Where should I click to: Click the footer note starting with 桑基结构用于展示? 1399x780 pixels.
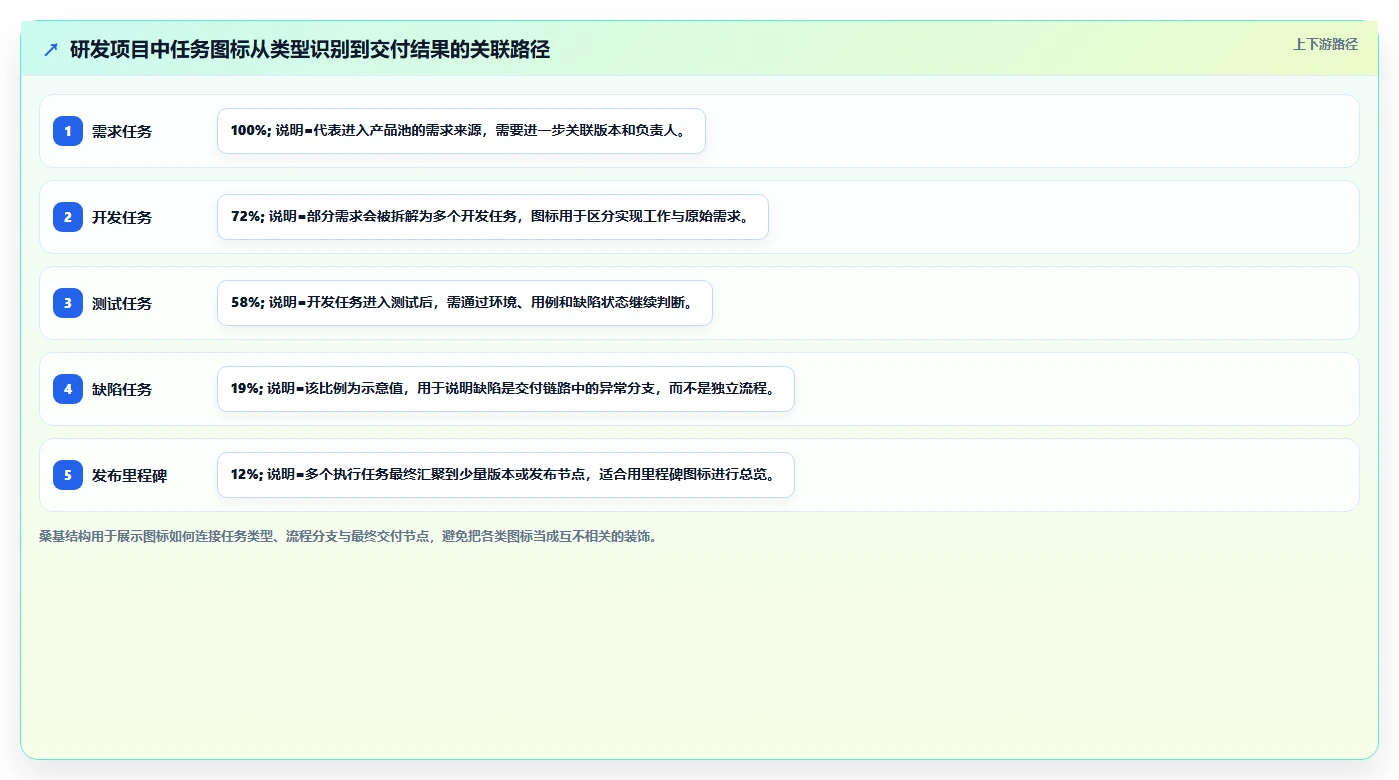(348, 536)
